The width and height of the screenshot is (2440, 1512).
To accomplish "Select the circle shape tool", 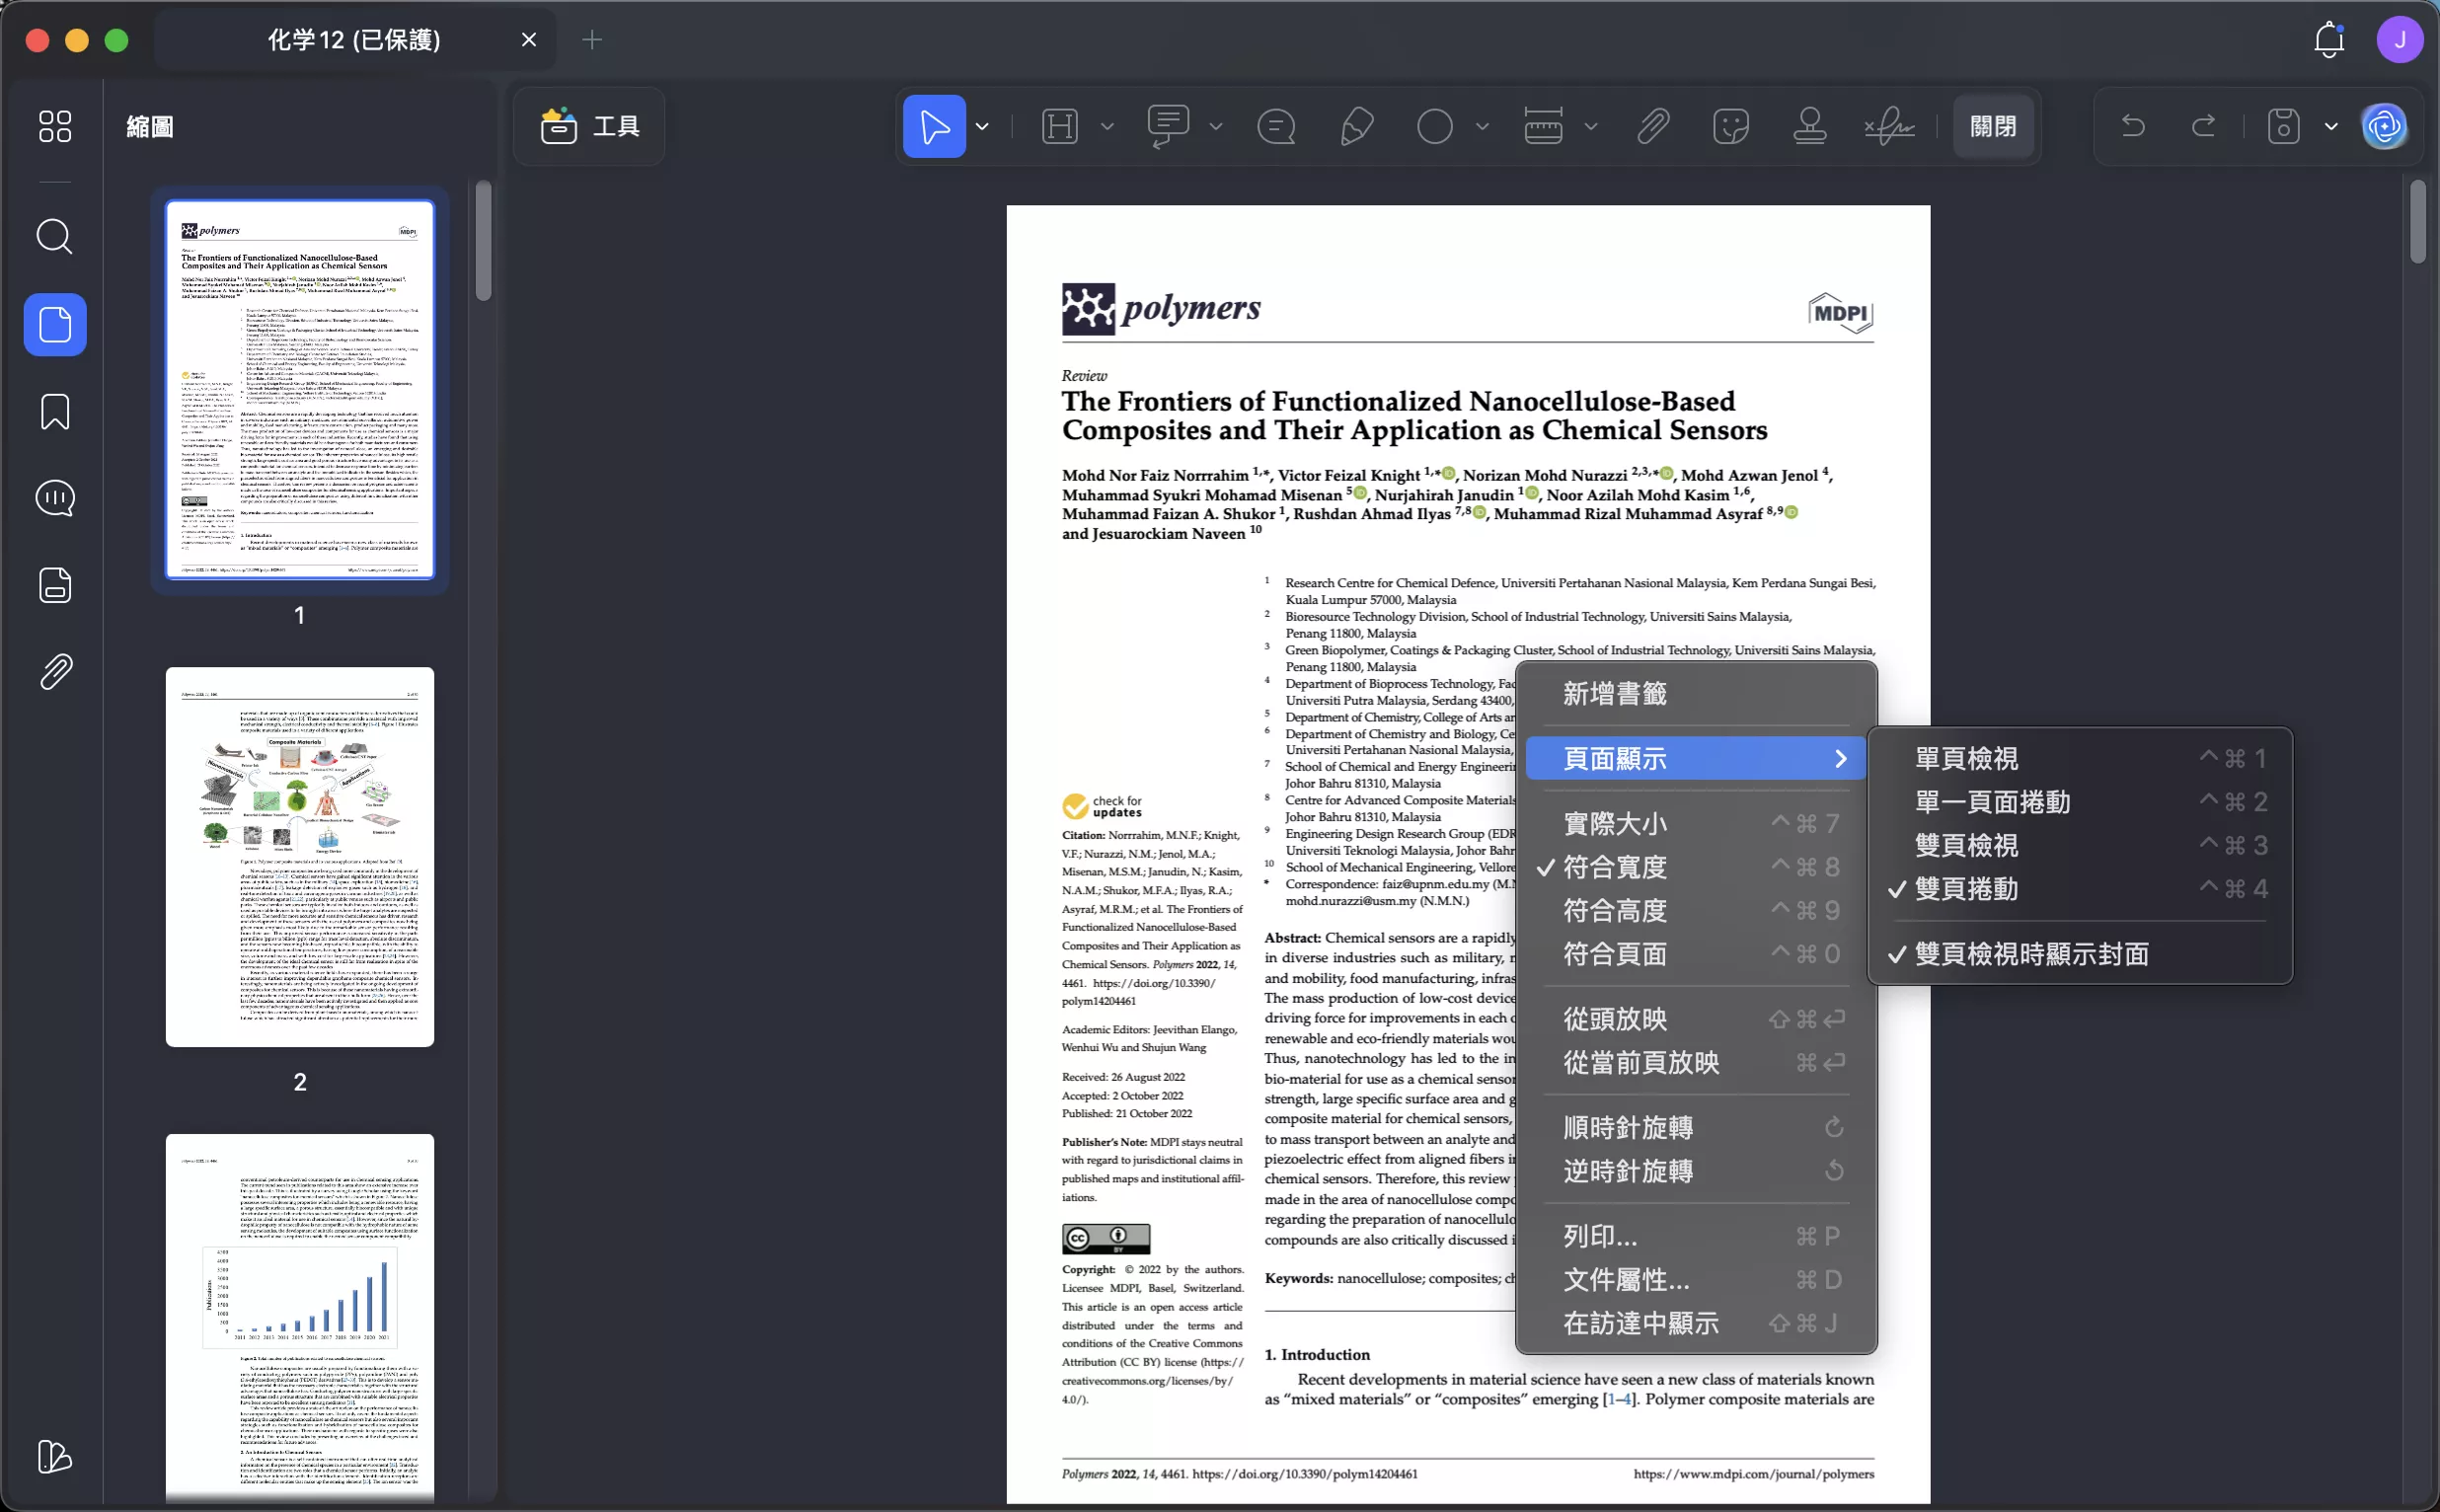I will (1435, 126).
